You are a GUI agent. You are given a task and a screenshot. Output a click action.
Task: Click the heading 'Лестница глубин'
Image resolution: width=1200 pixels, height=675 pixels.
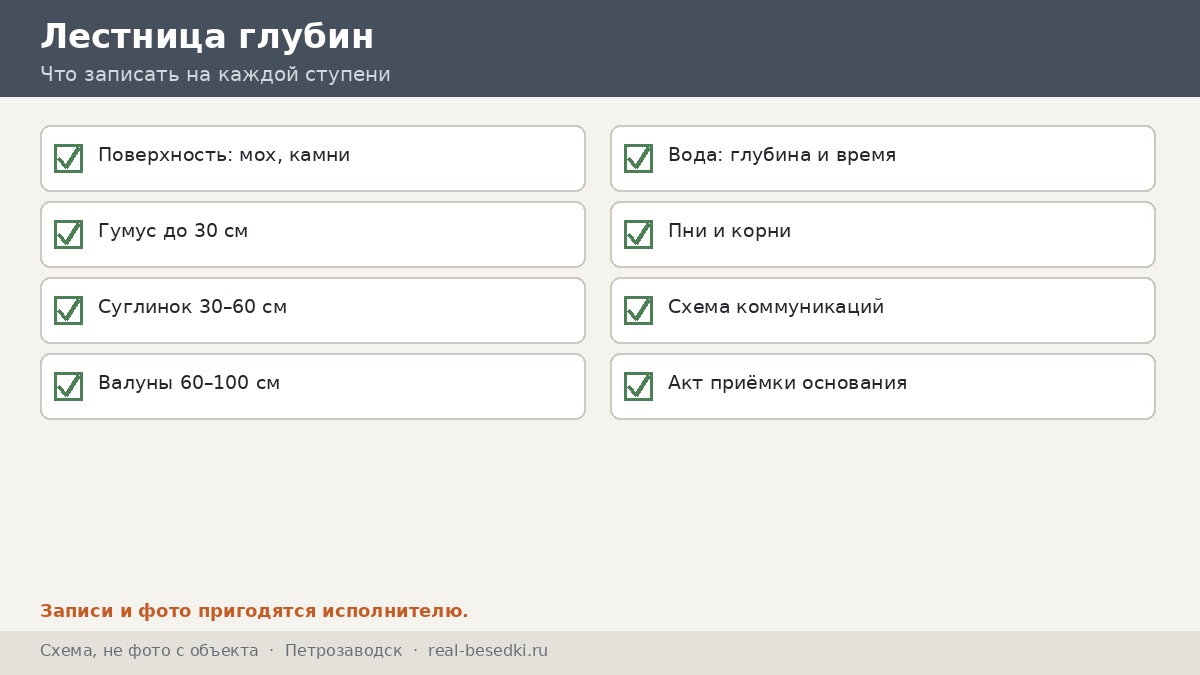tap(207, 37)
